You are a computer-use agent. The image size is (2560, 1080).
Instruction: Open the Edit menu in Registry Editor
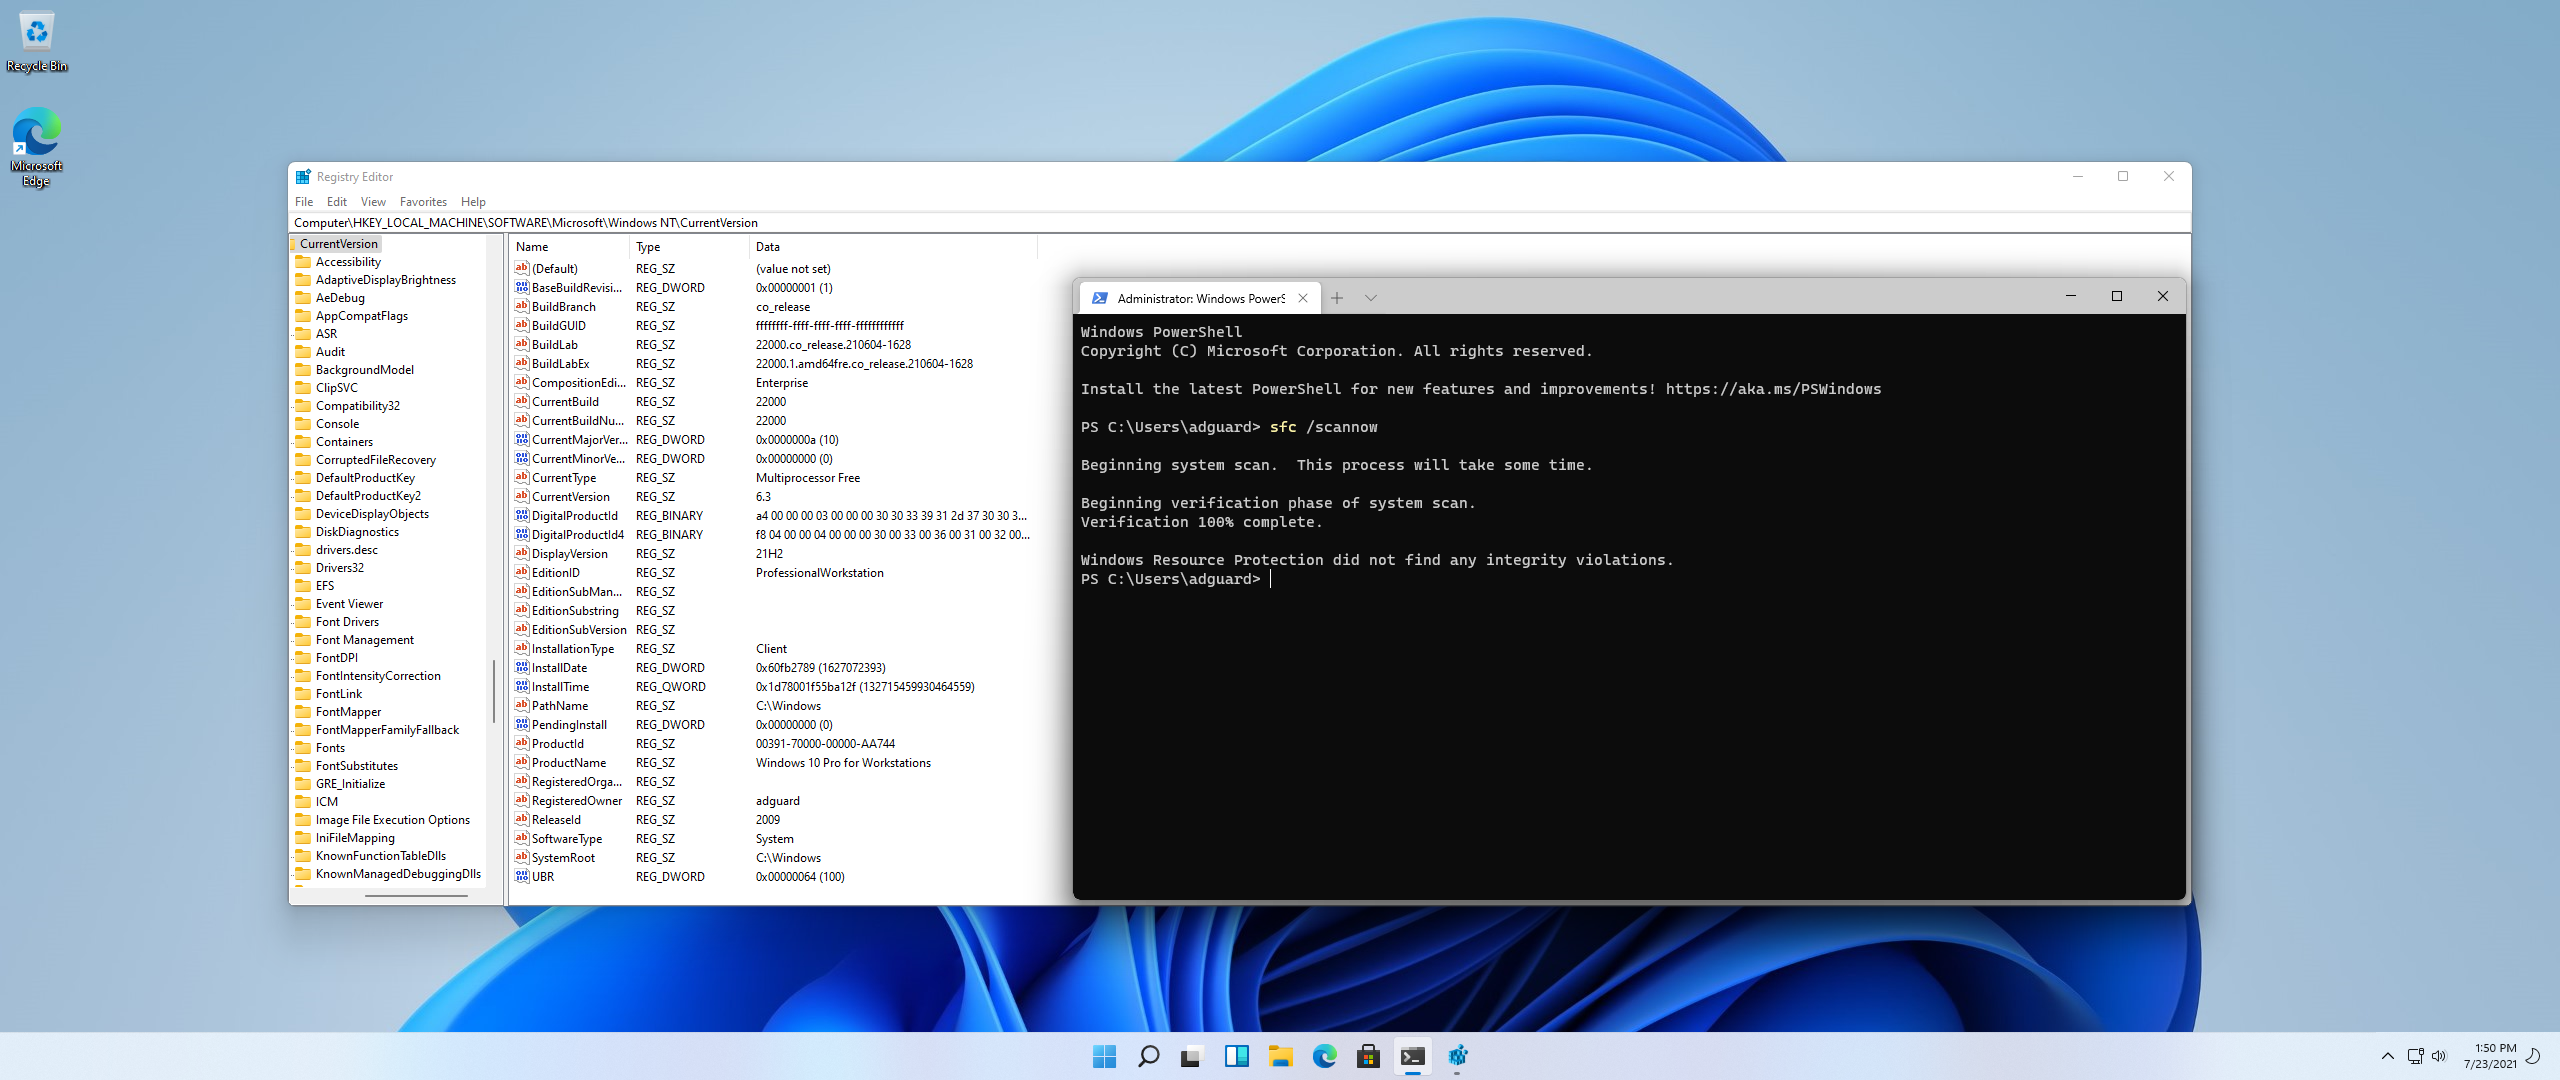click(x=337, y=202)
